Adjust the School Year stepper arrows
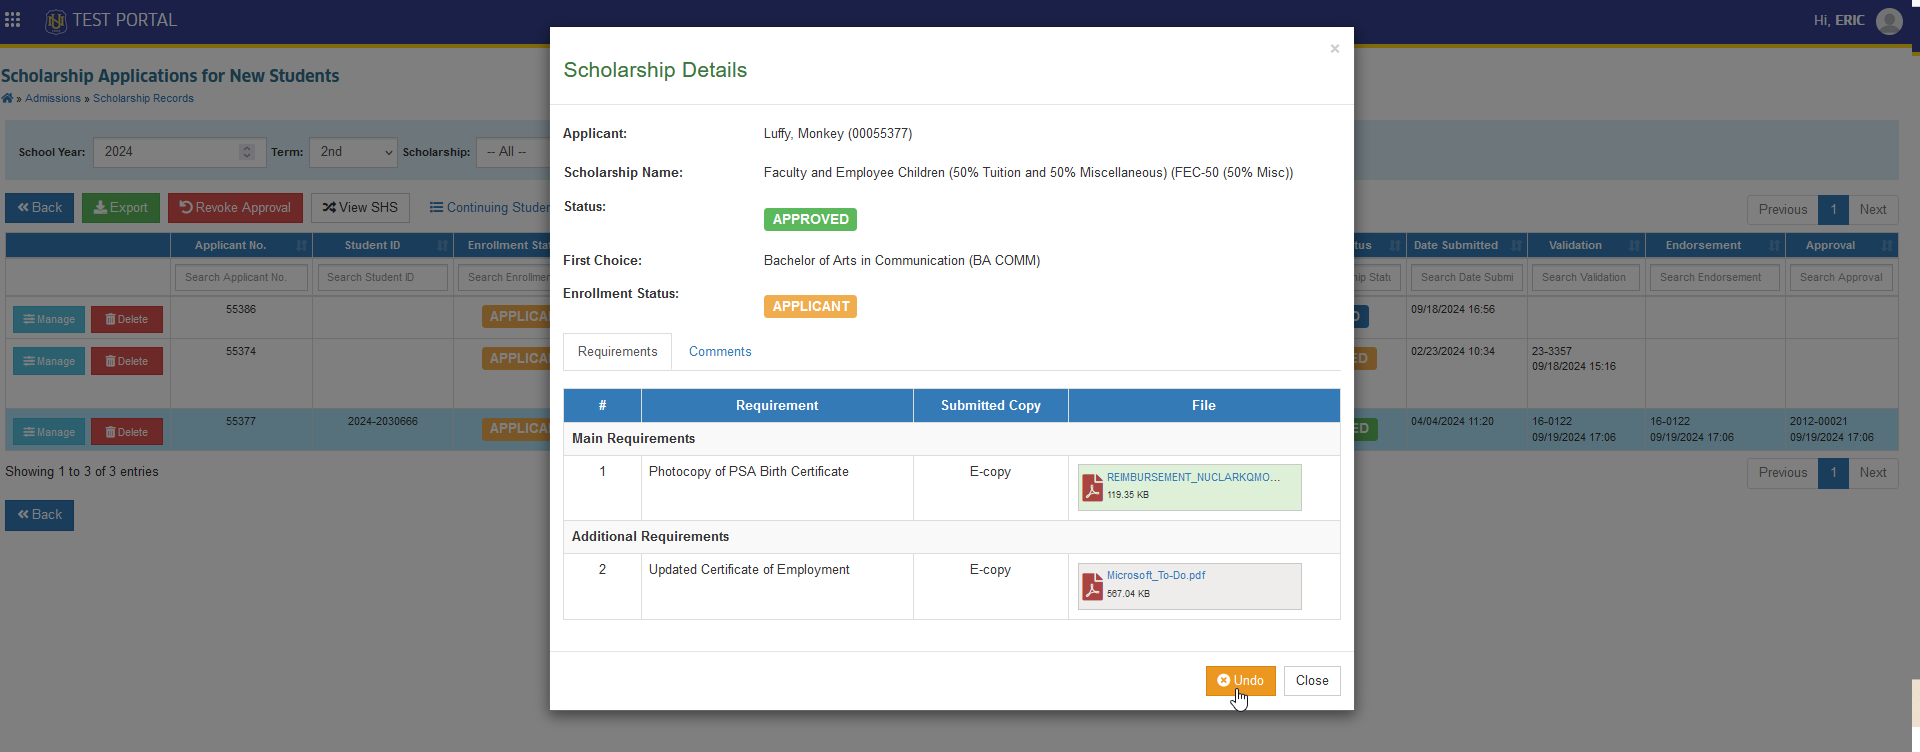The width and height of the screenshot is (1920, 752). coord(246,152)
